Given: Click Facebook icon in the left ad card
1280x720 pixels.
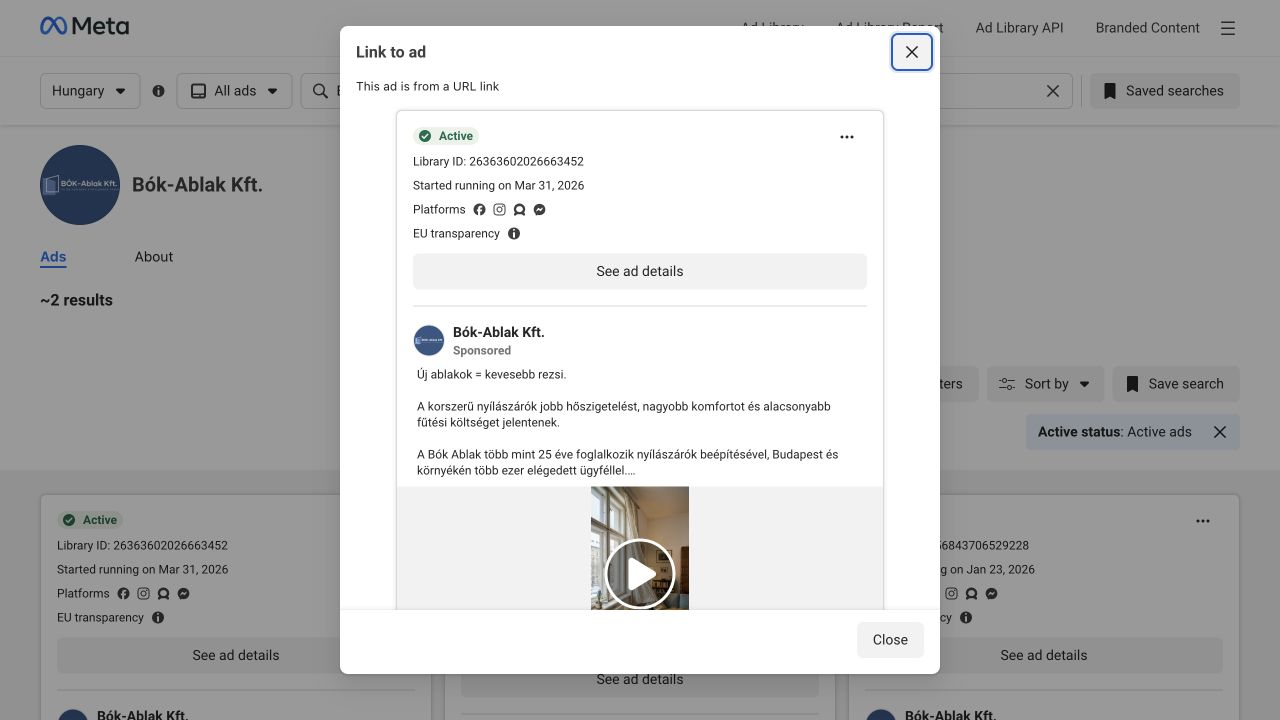Looking at the screenshot, I should click(x=123, y=594).
